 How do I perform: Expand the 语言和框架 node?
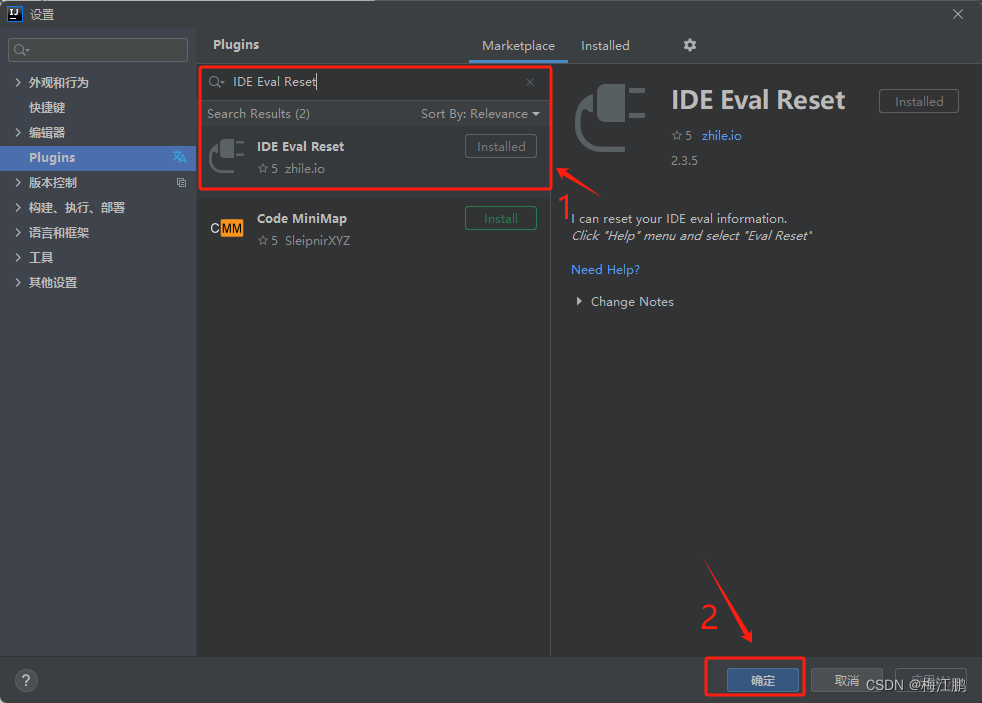click(x=18, y=232)
